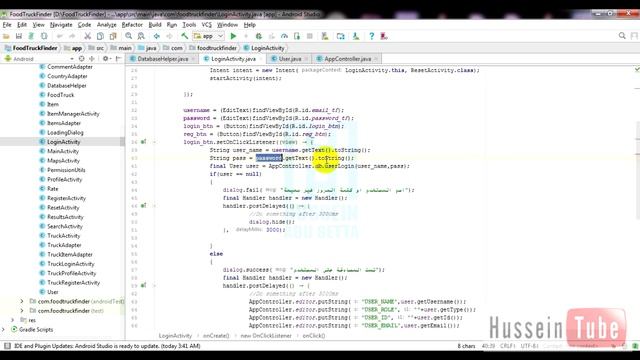Viewport: 640px width, 360px height.
Task: Click the src breadcrumb in navigation bar
Action: tap(100, 48)
